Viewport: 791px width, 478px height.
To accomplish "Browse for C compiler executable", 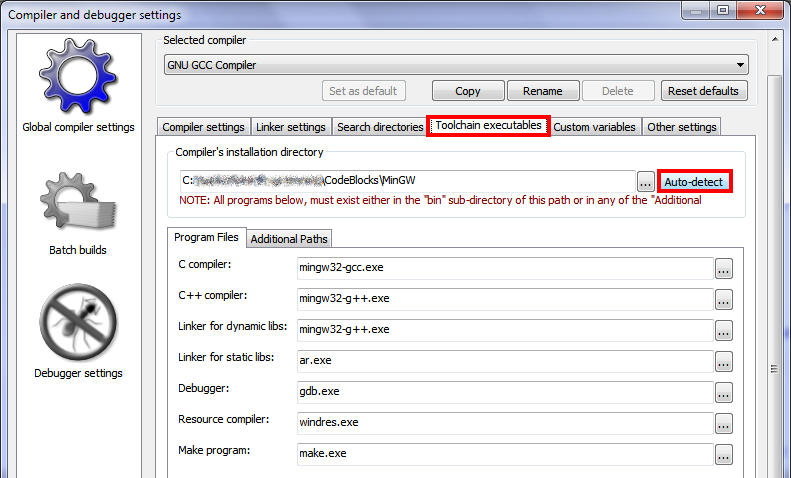I will (x=724, y=268).
